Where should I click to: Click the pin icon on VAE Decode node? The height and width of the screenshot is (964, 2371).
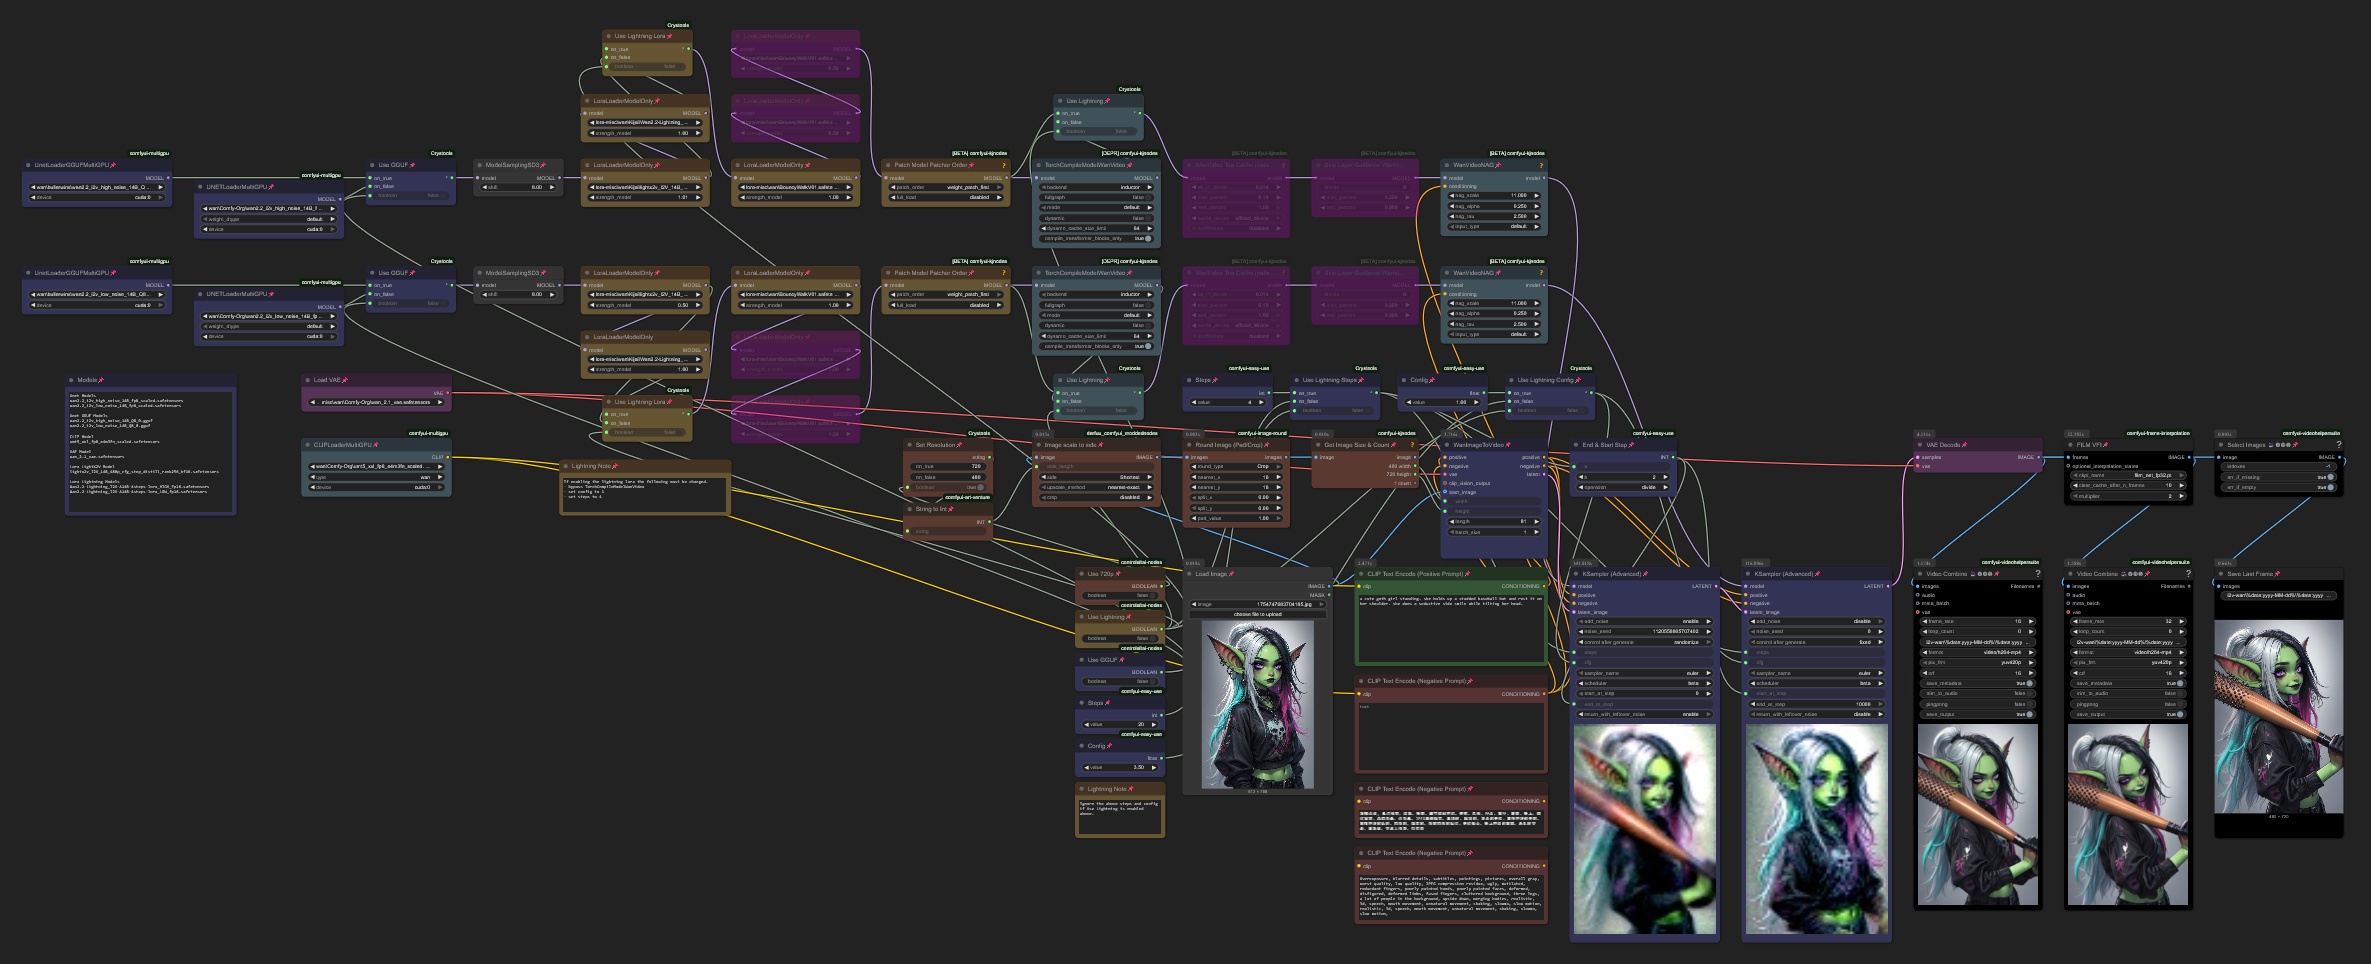(x=1965, y=445)
